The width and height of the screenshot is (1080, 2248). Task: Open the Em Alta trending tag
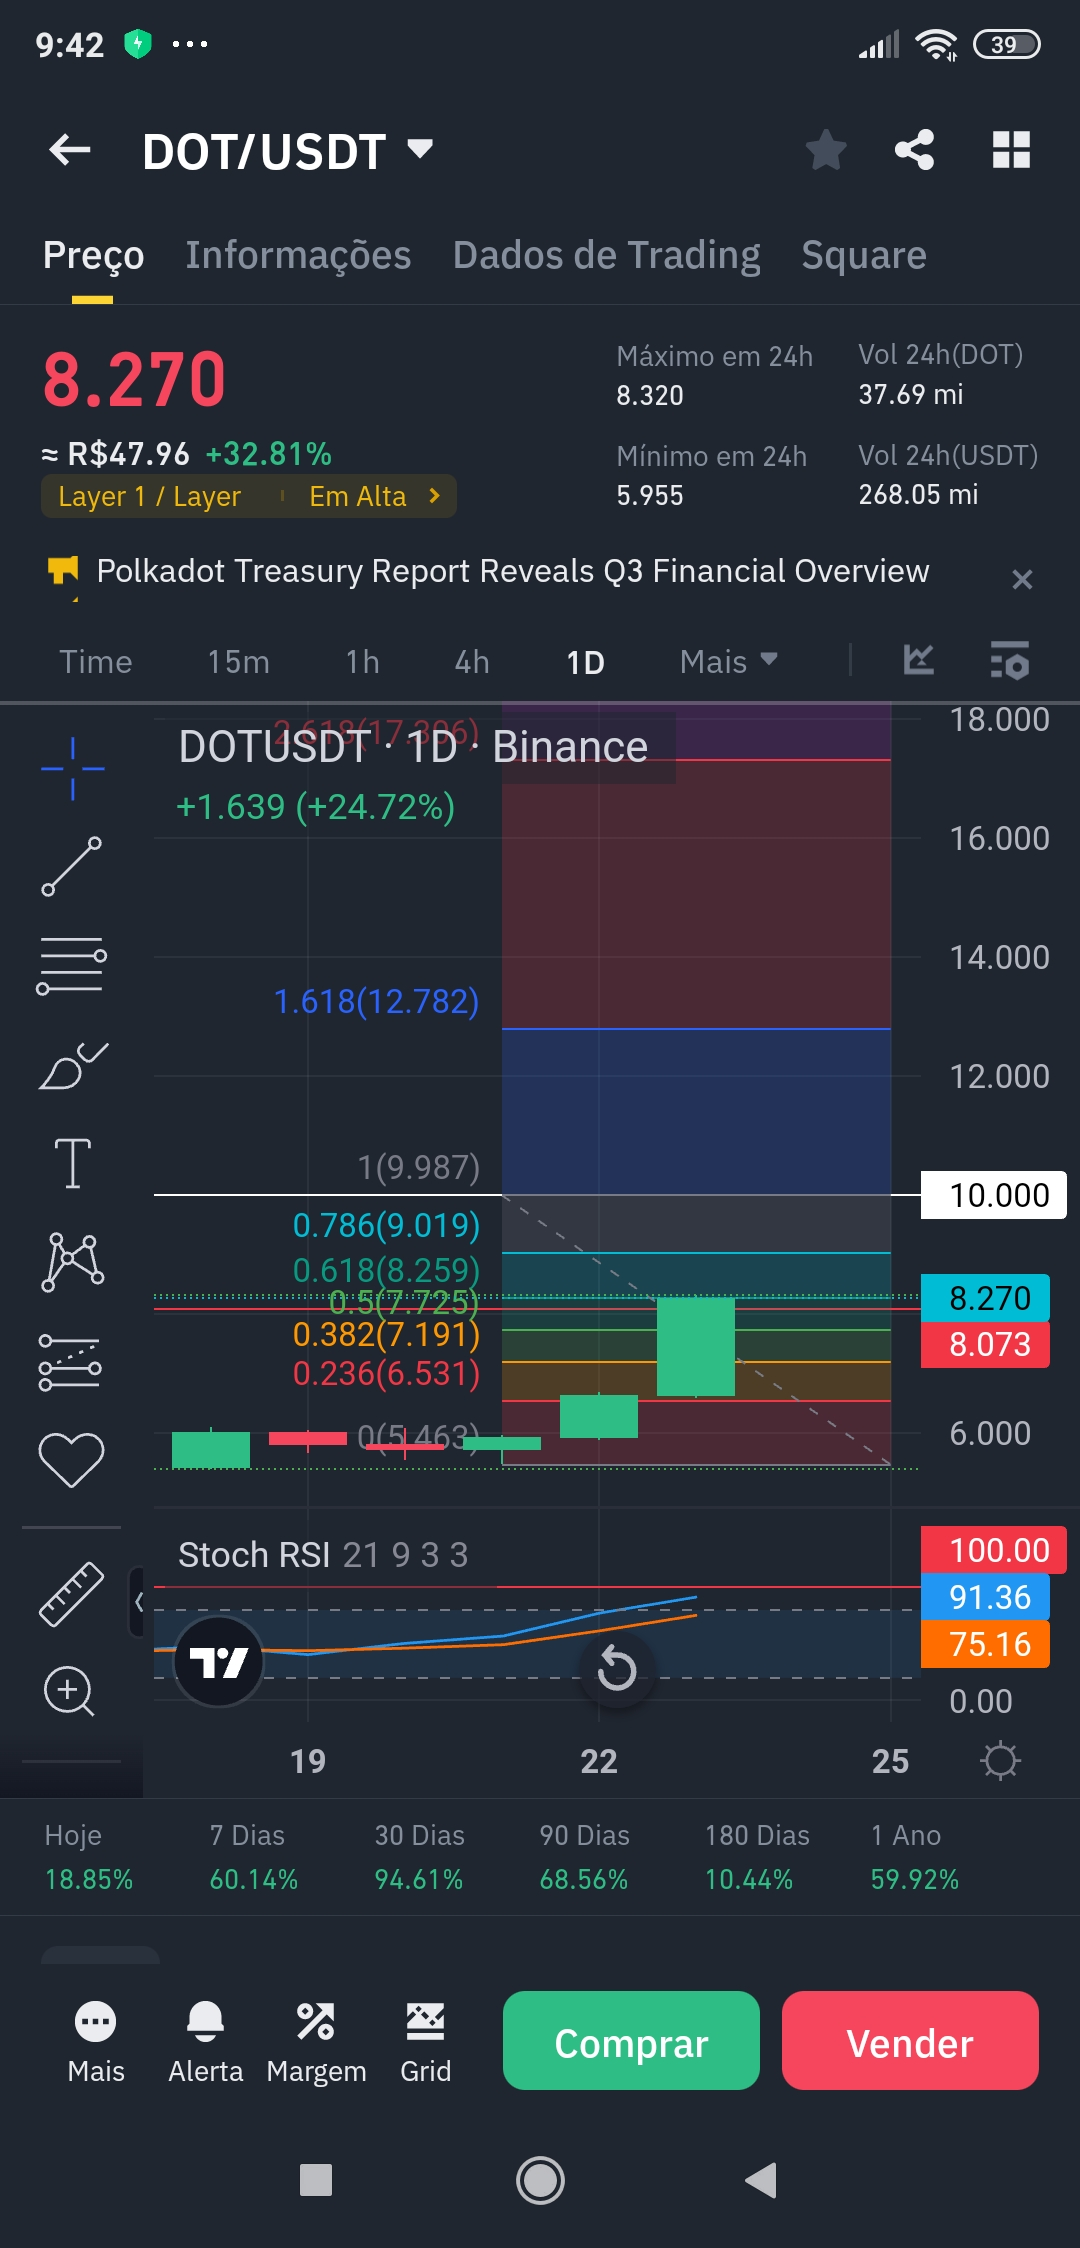[x=375, y=497]
